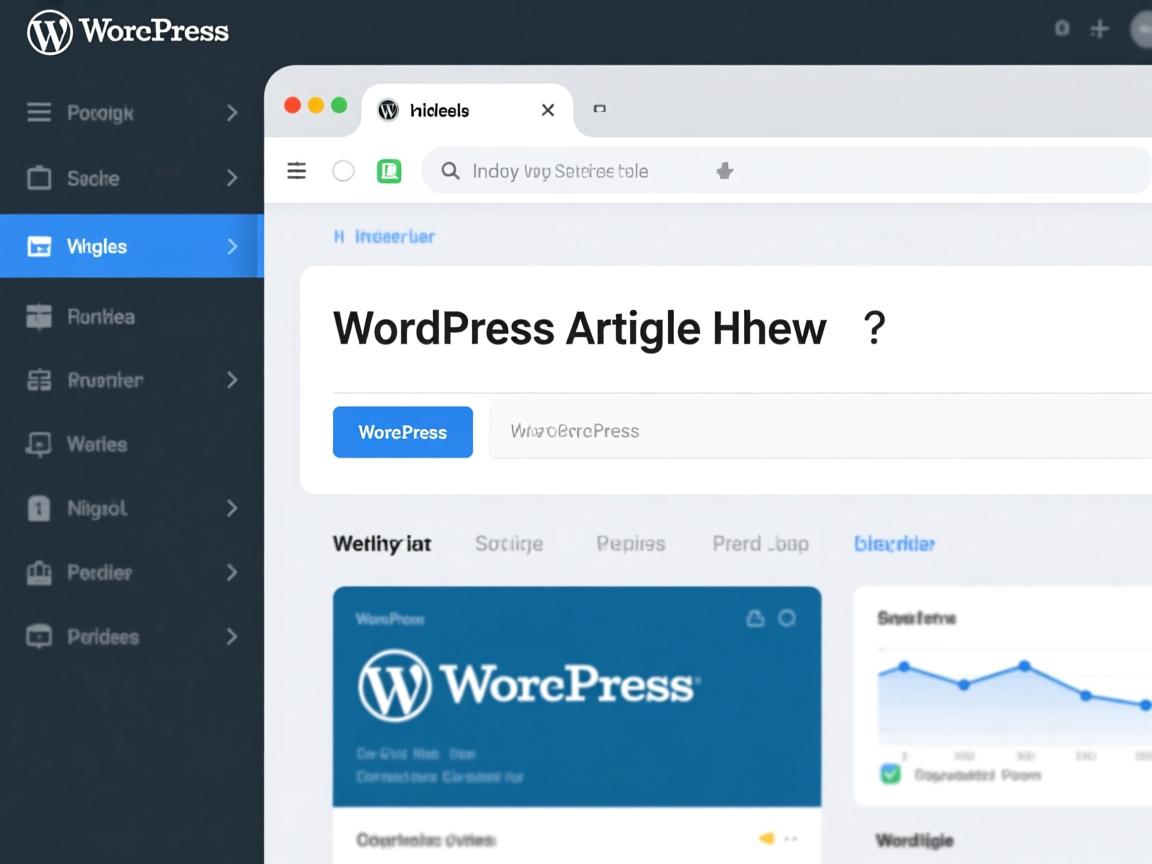Click the notification bell in the top bar
The image size is (1152, 864).
tap(1060, 29)
